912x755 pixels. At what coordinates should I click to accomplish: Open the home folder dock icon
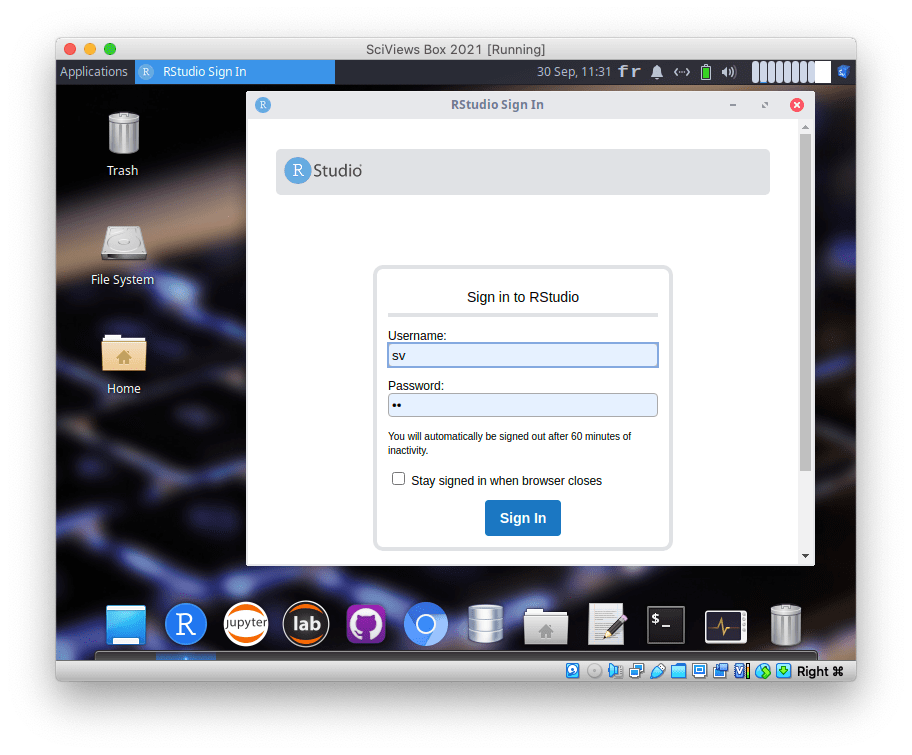[546, 626]
